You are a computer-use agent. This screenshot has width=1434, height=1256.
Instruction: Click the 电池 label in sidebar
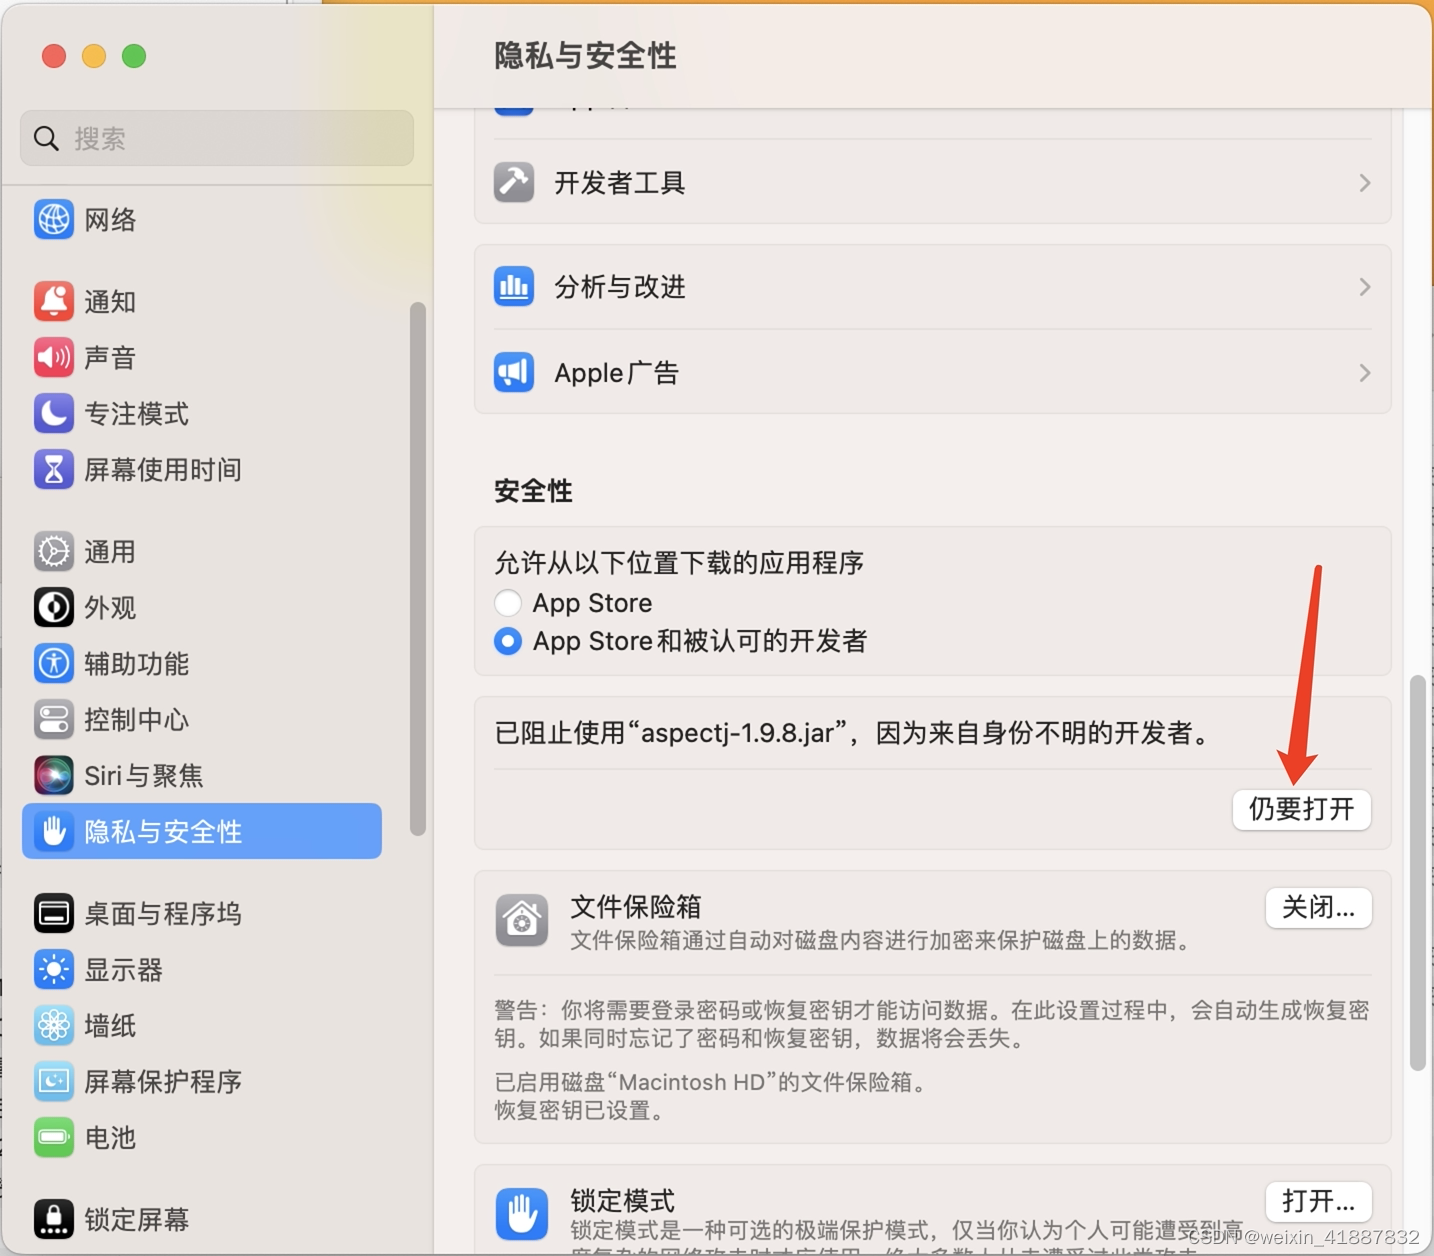[110, 1138]
